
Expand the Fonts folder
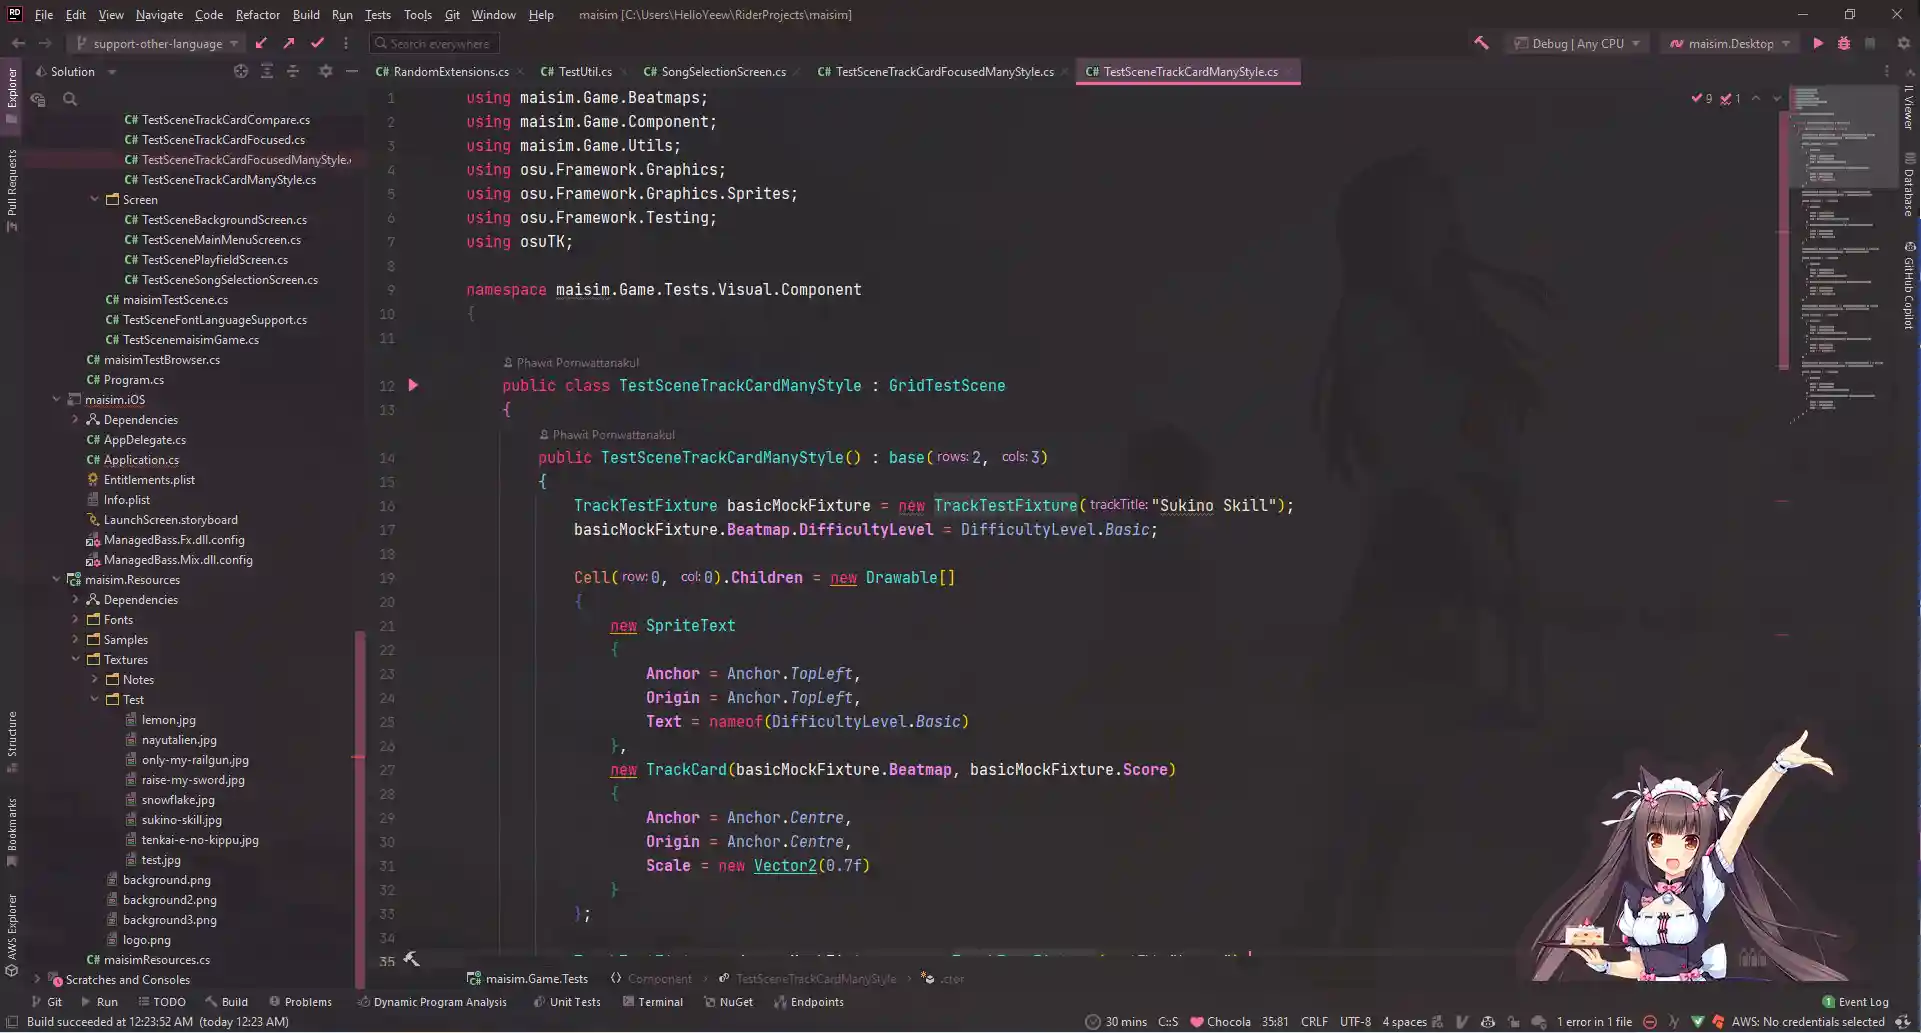click(x=76, y=620)
